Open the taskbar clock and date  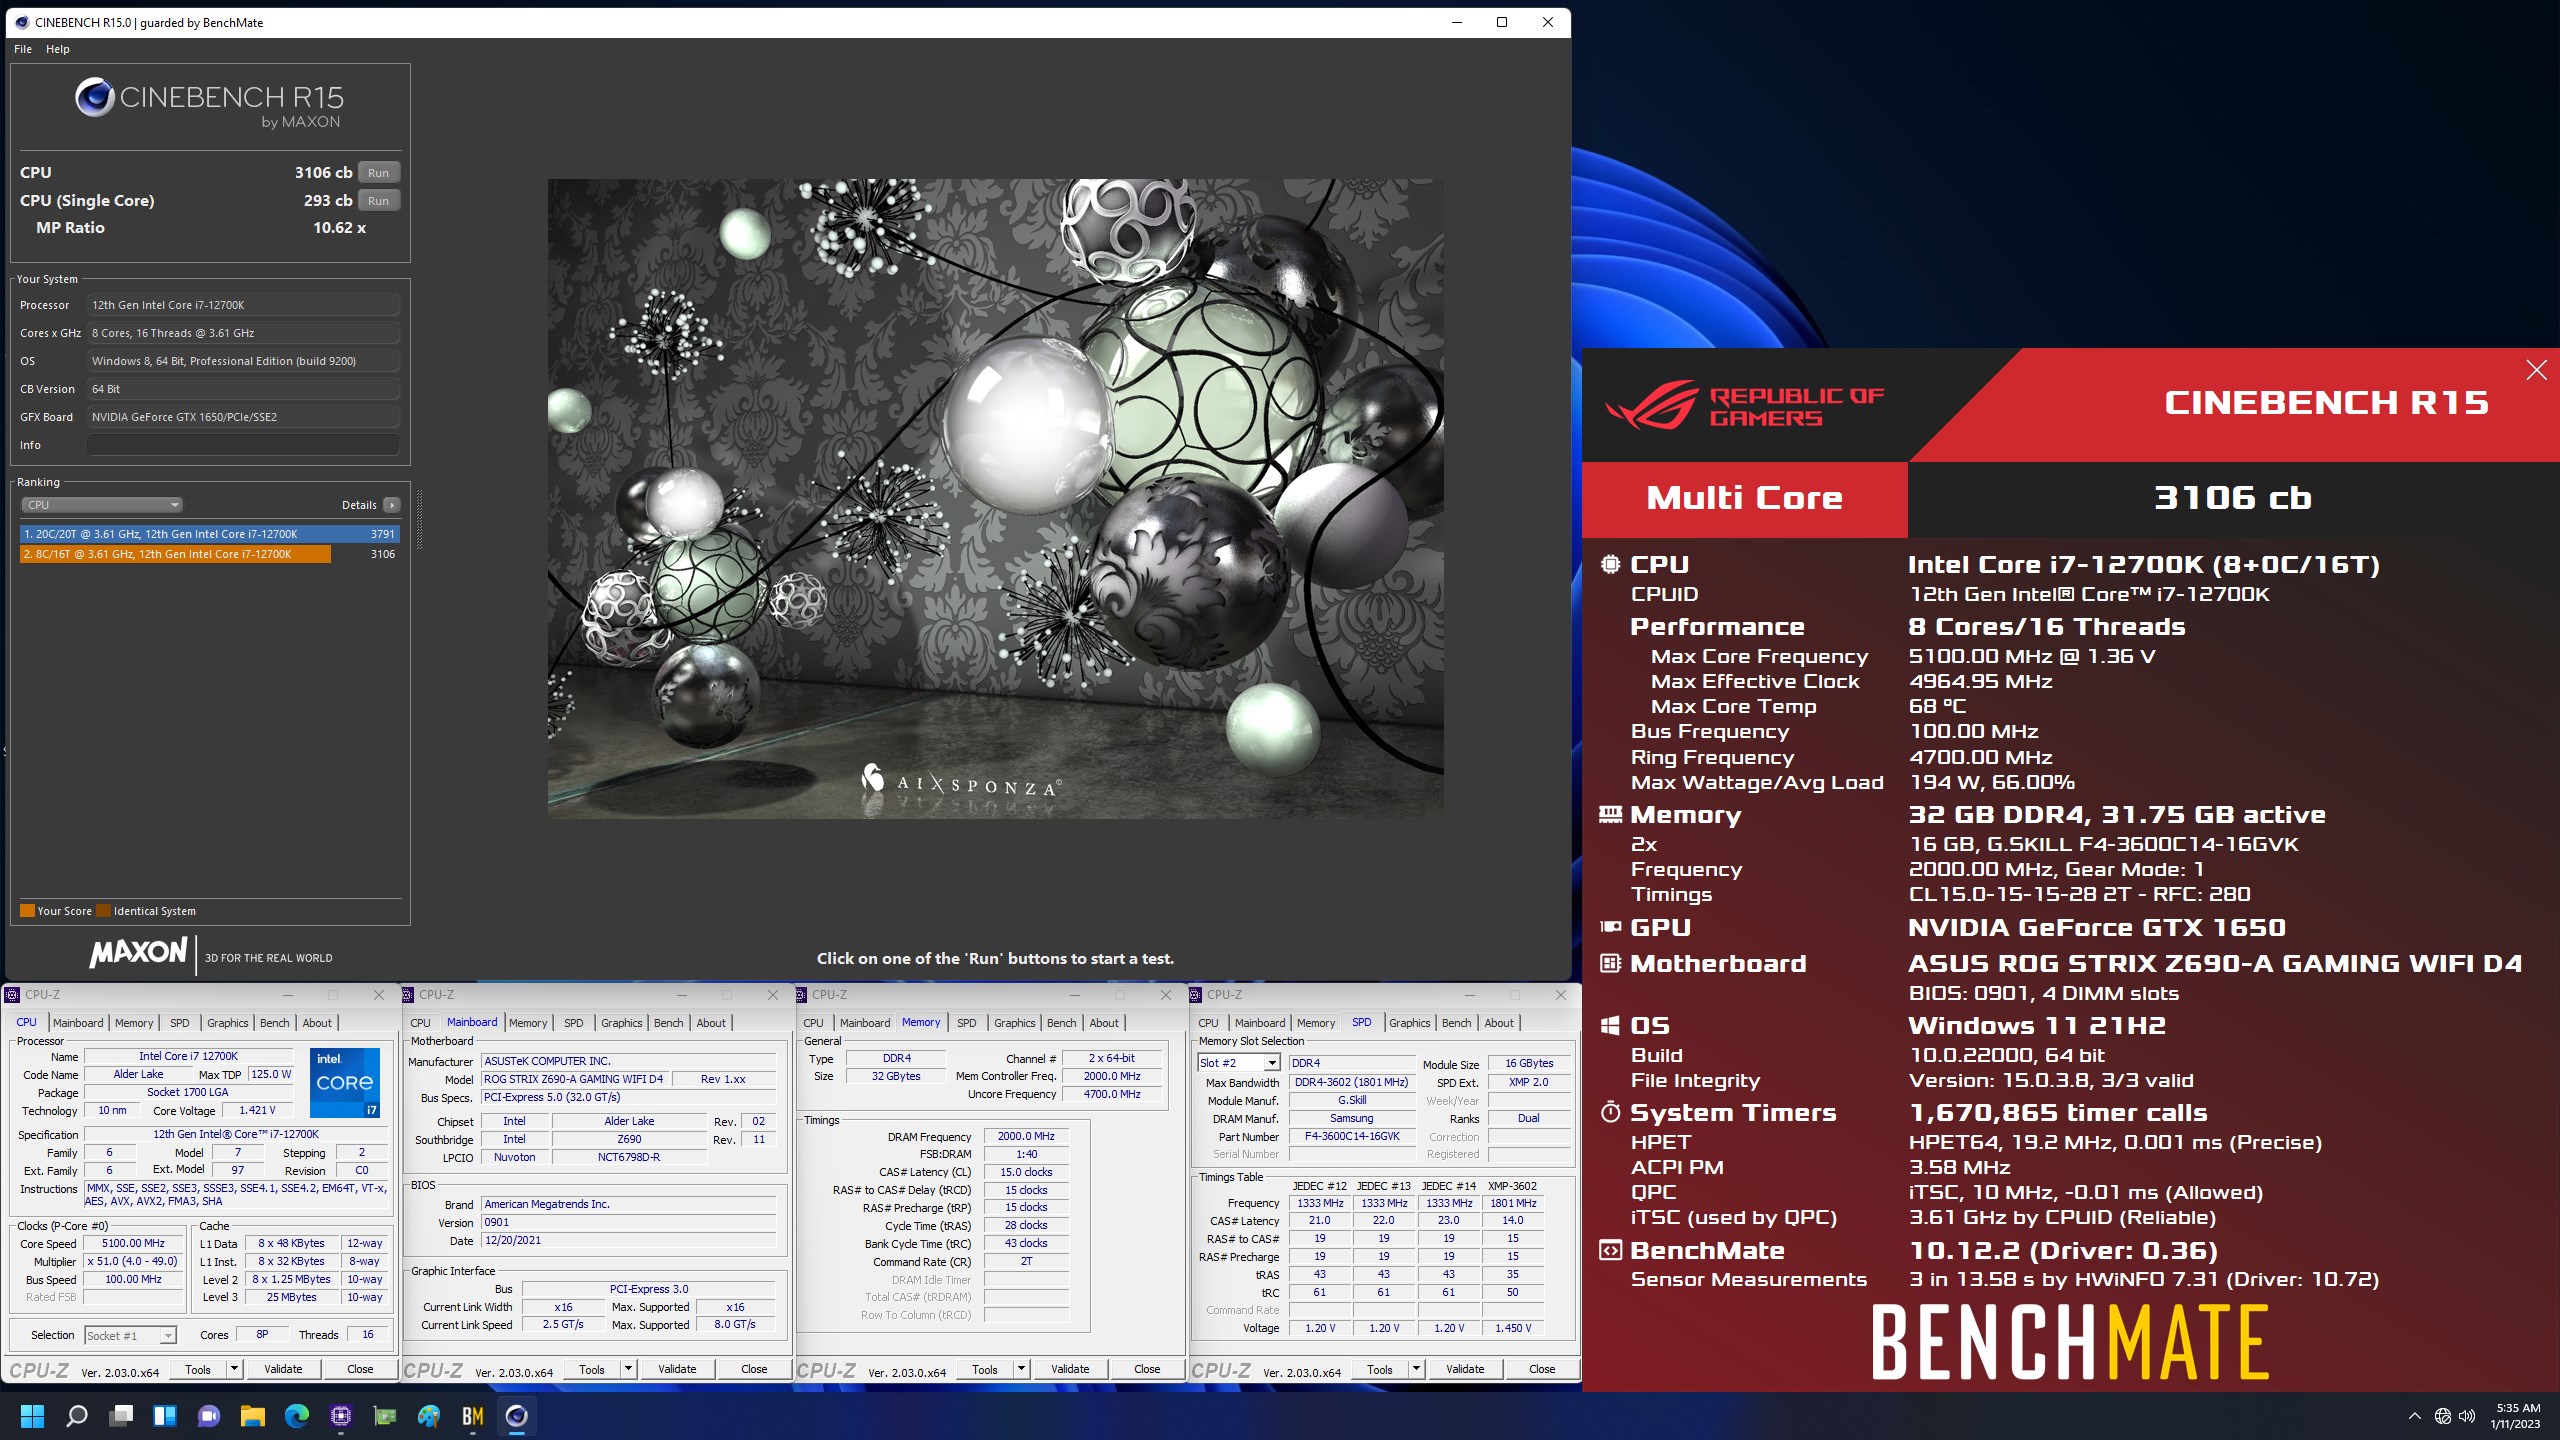point(2517,1416)
